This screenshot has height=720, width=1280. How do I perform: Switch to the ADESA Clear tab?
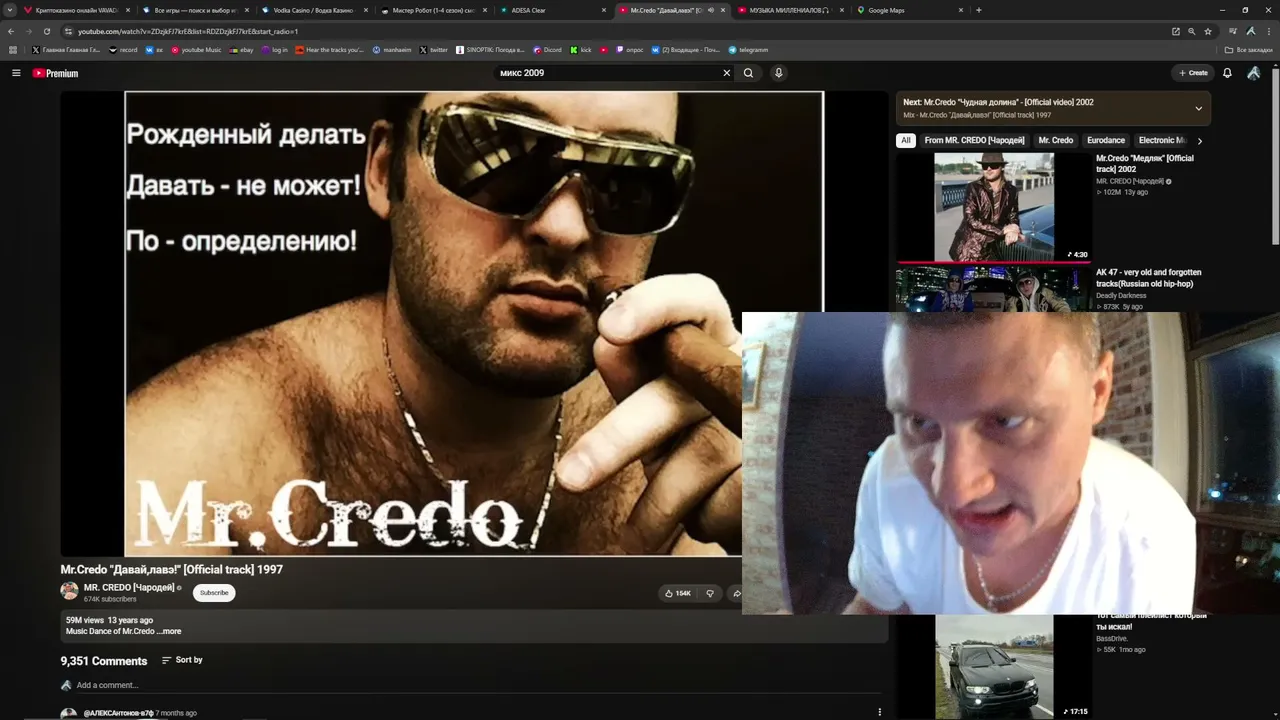point(553,10)
